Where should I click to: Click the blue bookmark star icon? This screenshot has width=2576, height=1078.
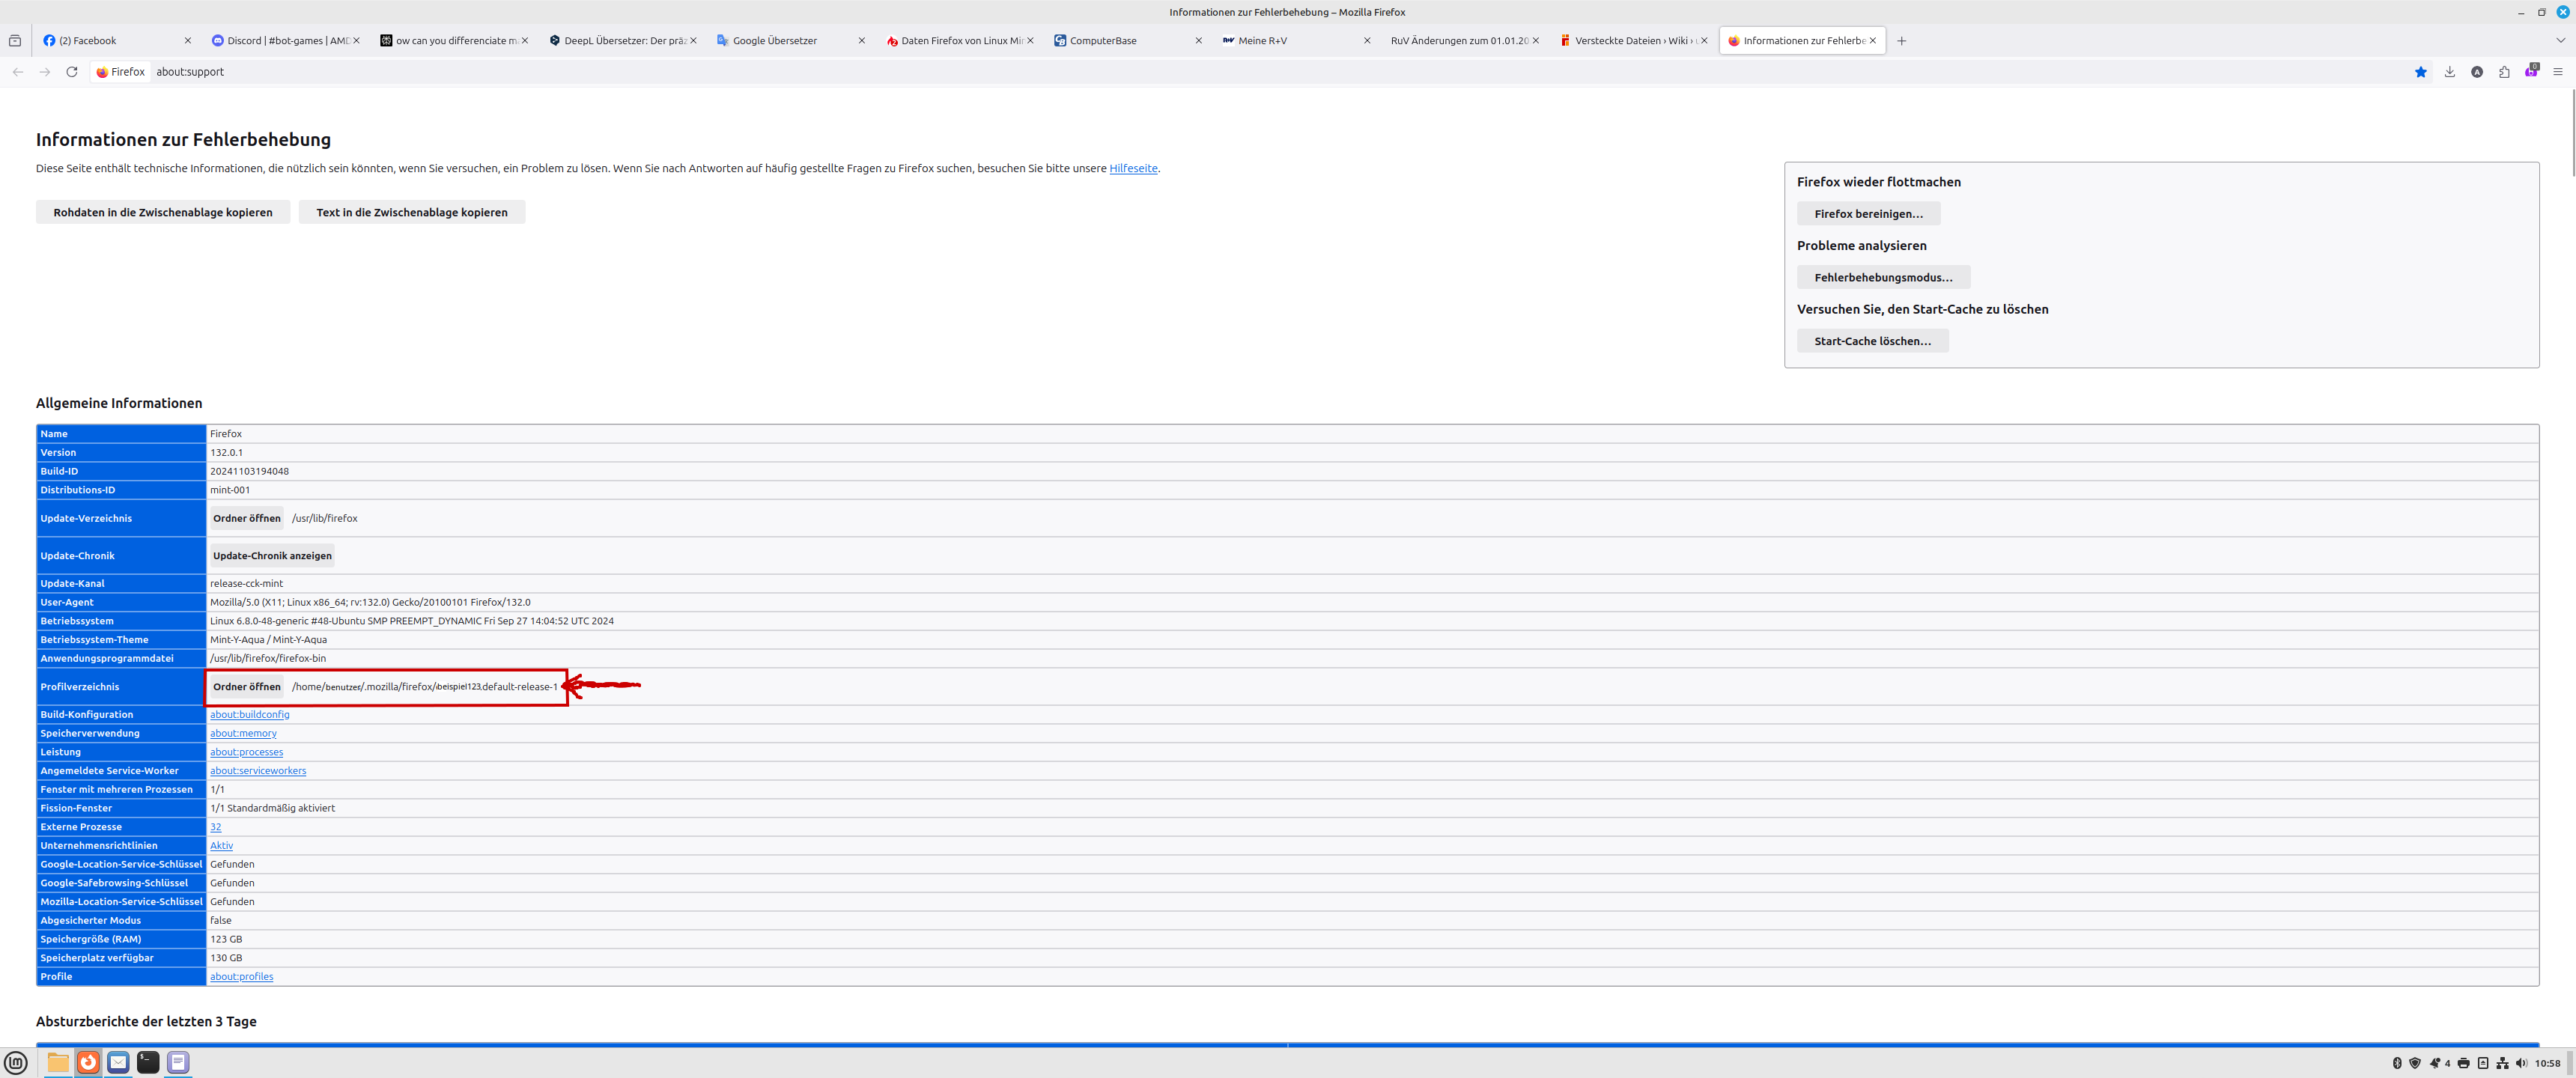pos(2420,72)
